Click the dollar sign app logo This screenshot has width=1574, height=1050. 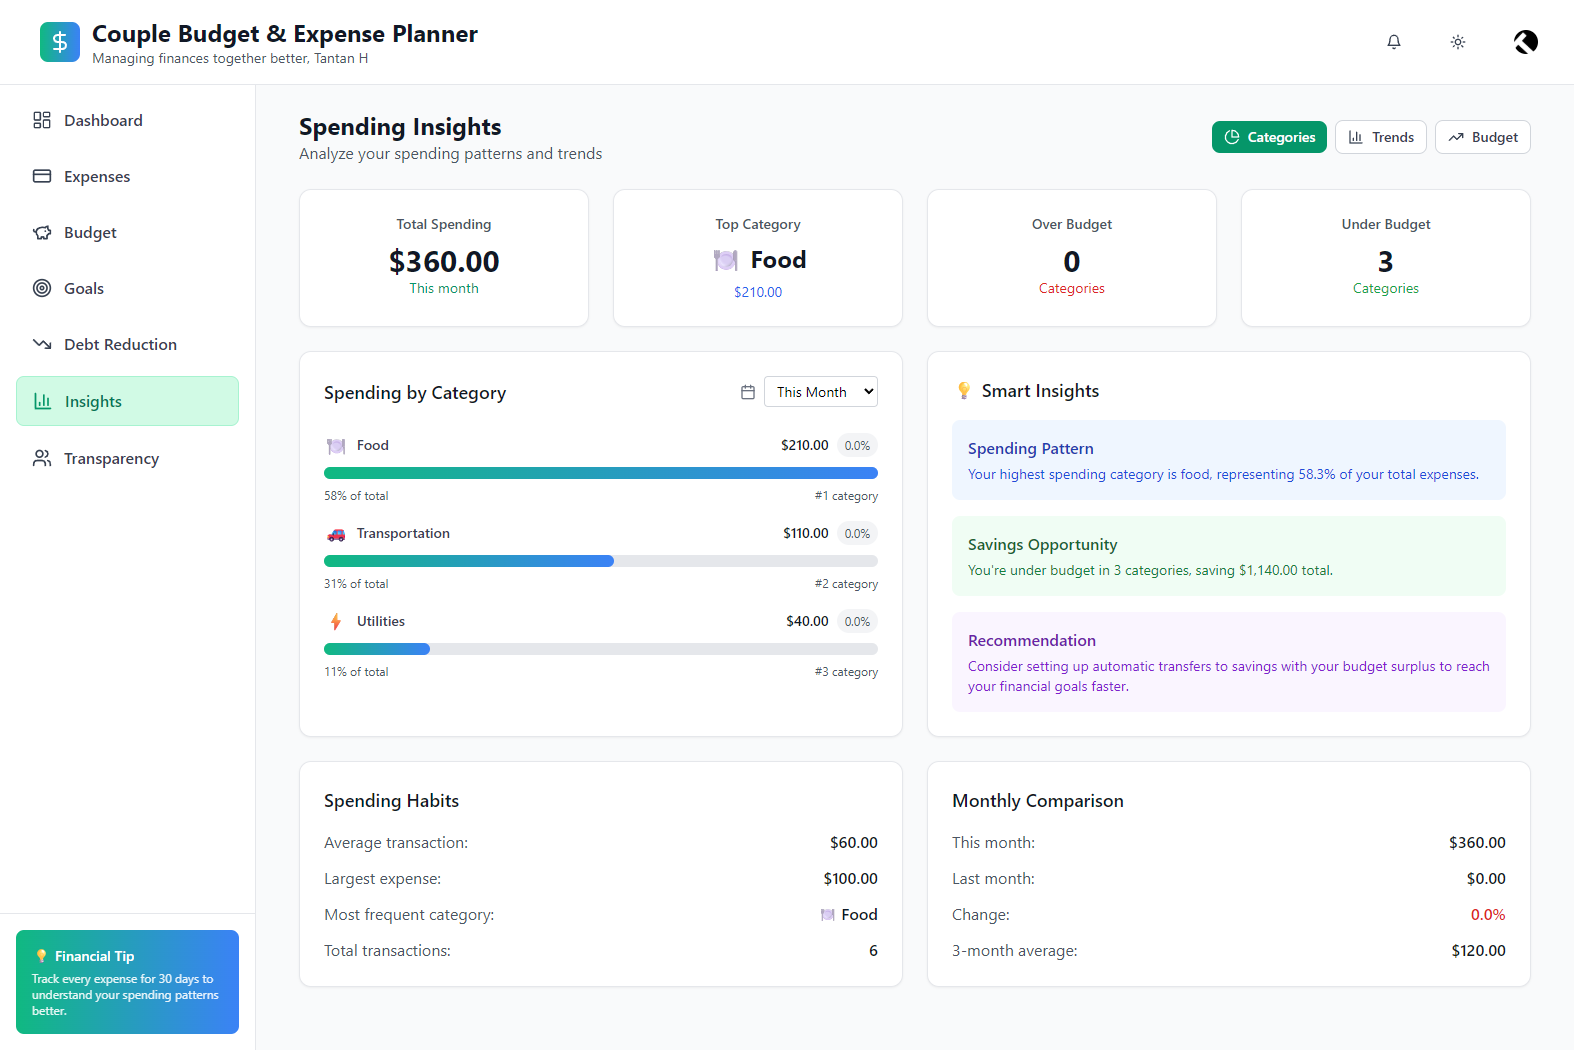[60, 42]
